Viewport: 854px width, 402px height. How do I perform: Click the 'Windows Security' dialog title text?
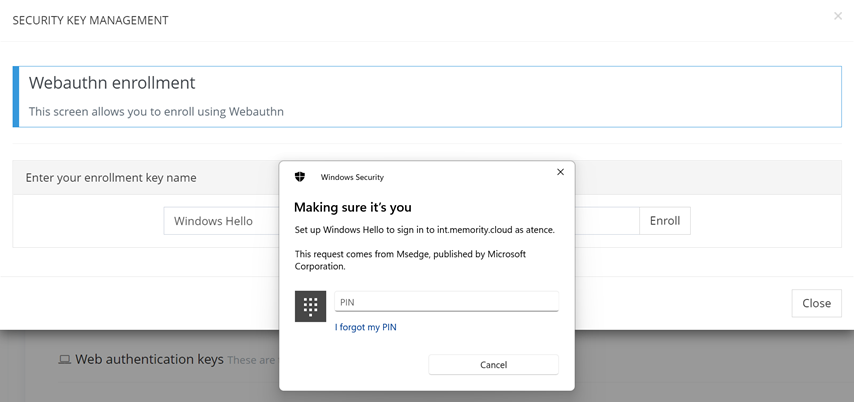tap(352, 177)
